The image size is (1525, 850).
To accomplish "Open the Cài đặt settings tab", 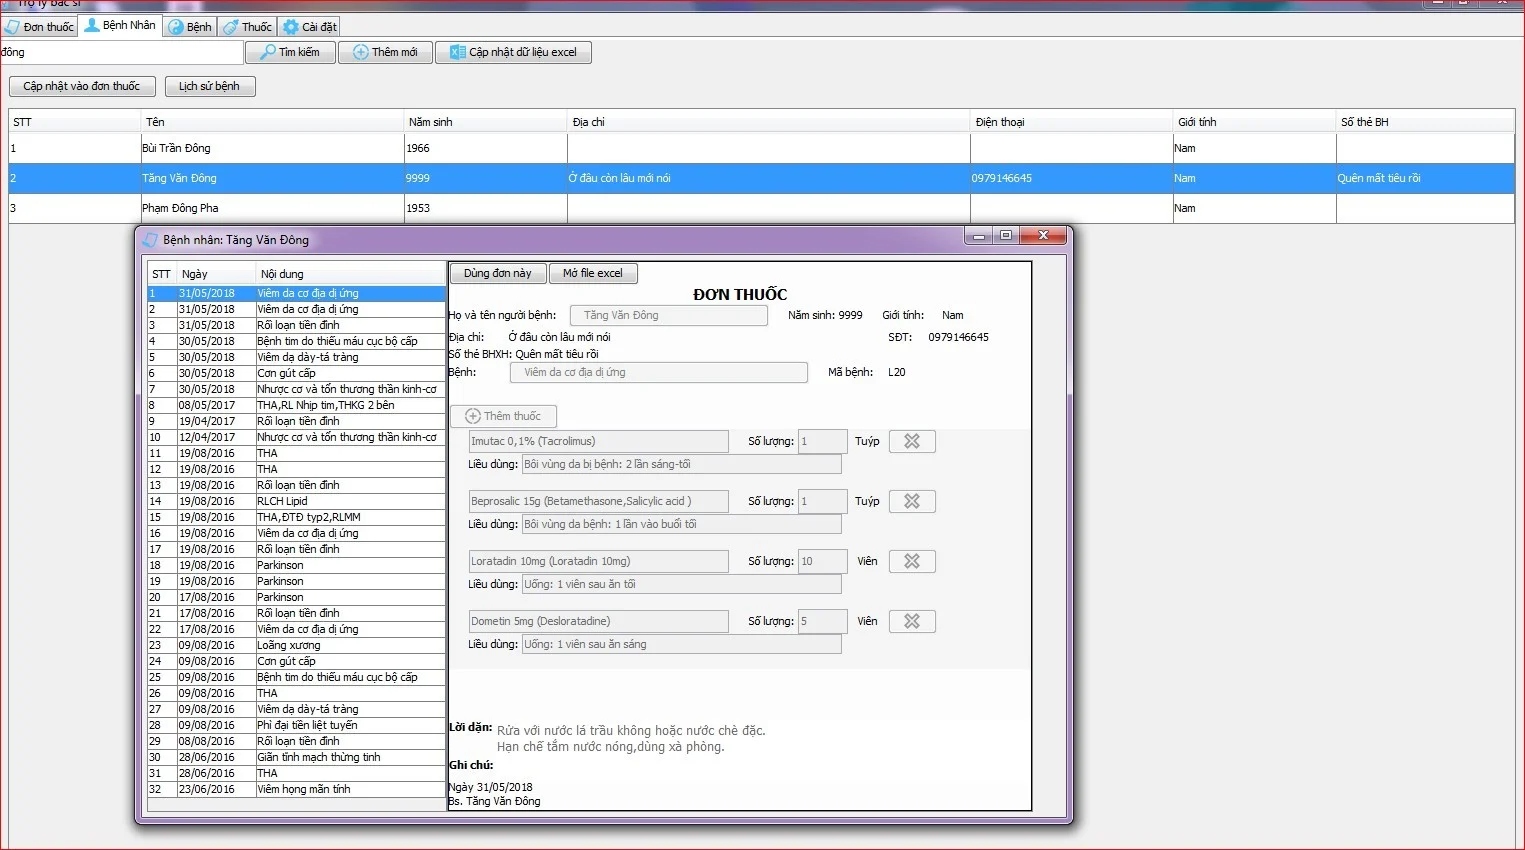I will point(310,27).
